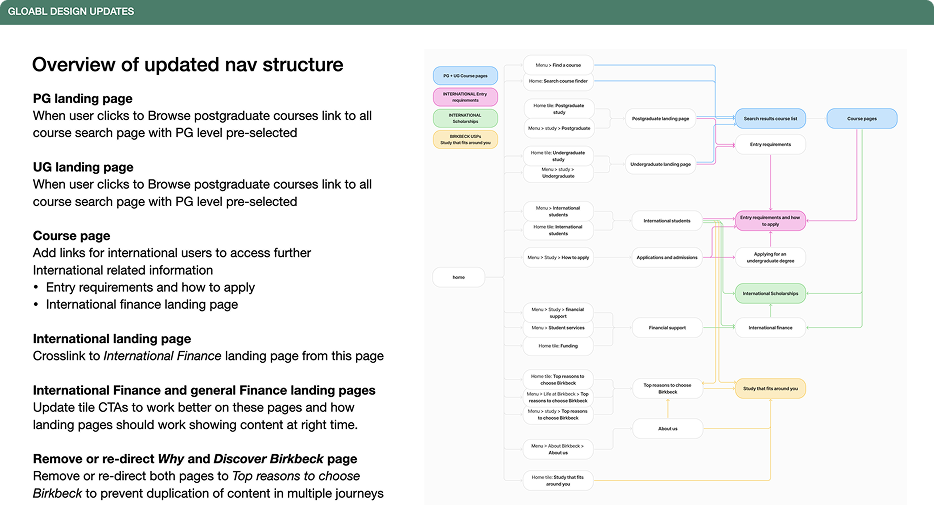Image resolution: width=934 pixels, height=524 pixels.
Task: Click the 'Course page' heading
Action: click(71, 236)
